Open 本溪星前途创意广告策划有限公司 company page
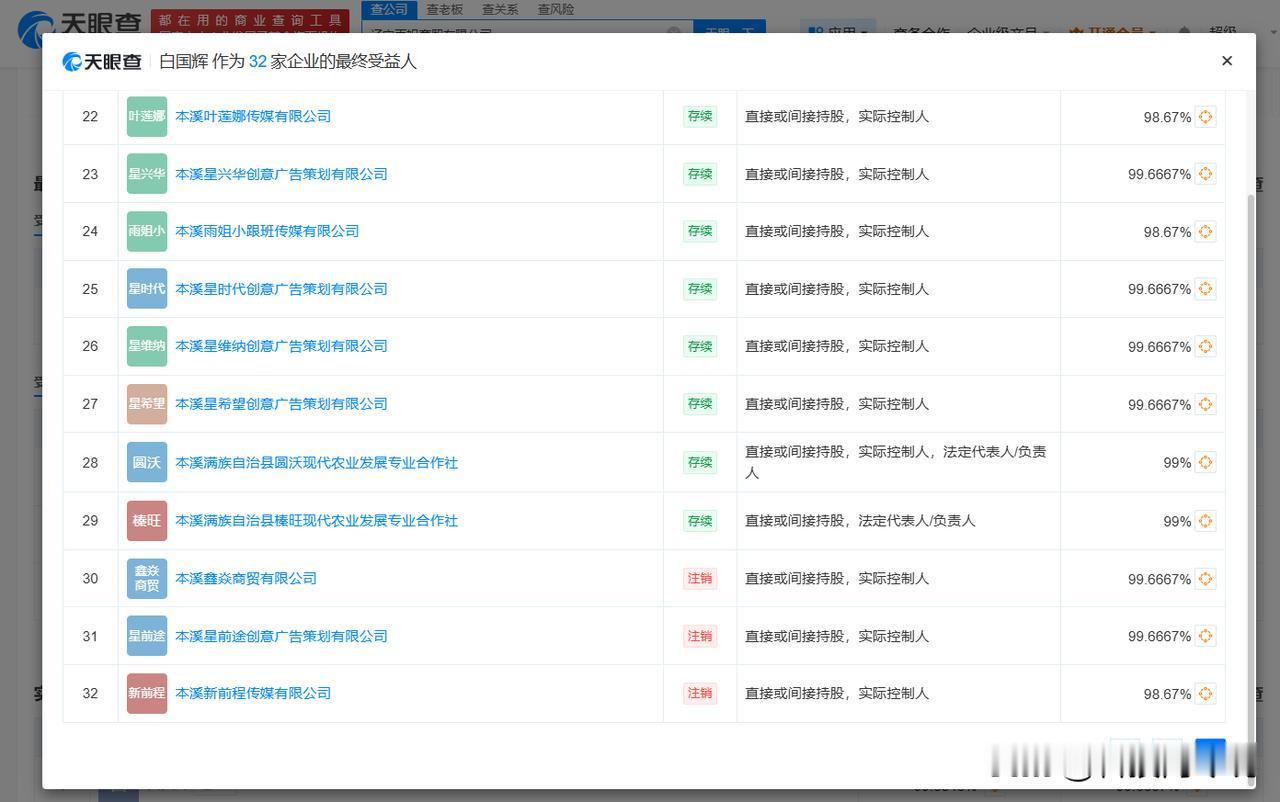1280x802 pixels. point(281,636)
